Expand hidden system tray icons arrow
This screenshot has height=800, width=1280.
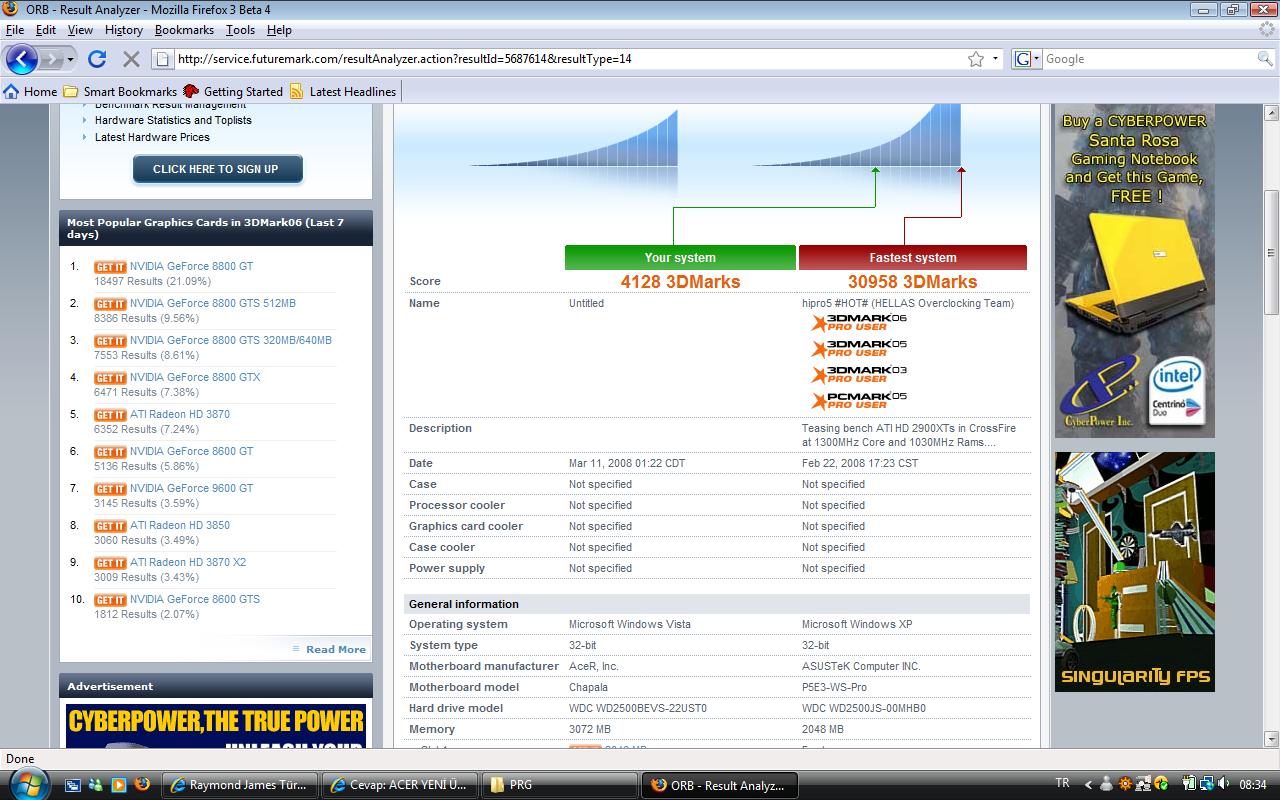(1090, 785)
